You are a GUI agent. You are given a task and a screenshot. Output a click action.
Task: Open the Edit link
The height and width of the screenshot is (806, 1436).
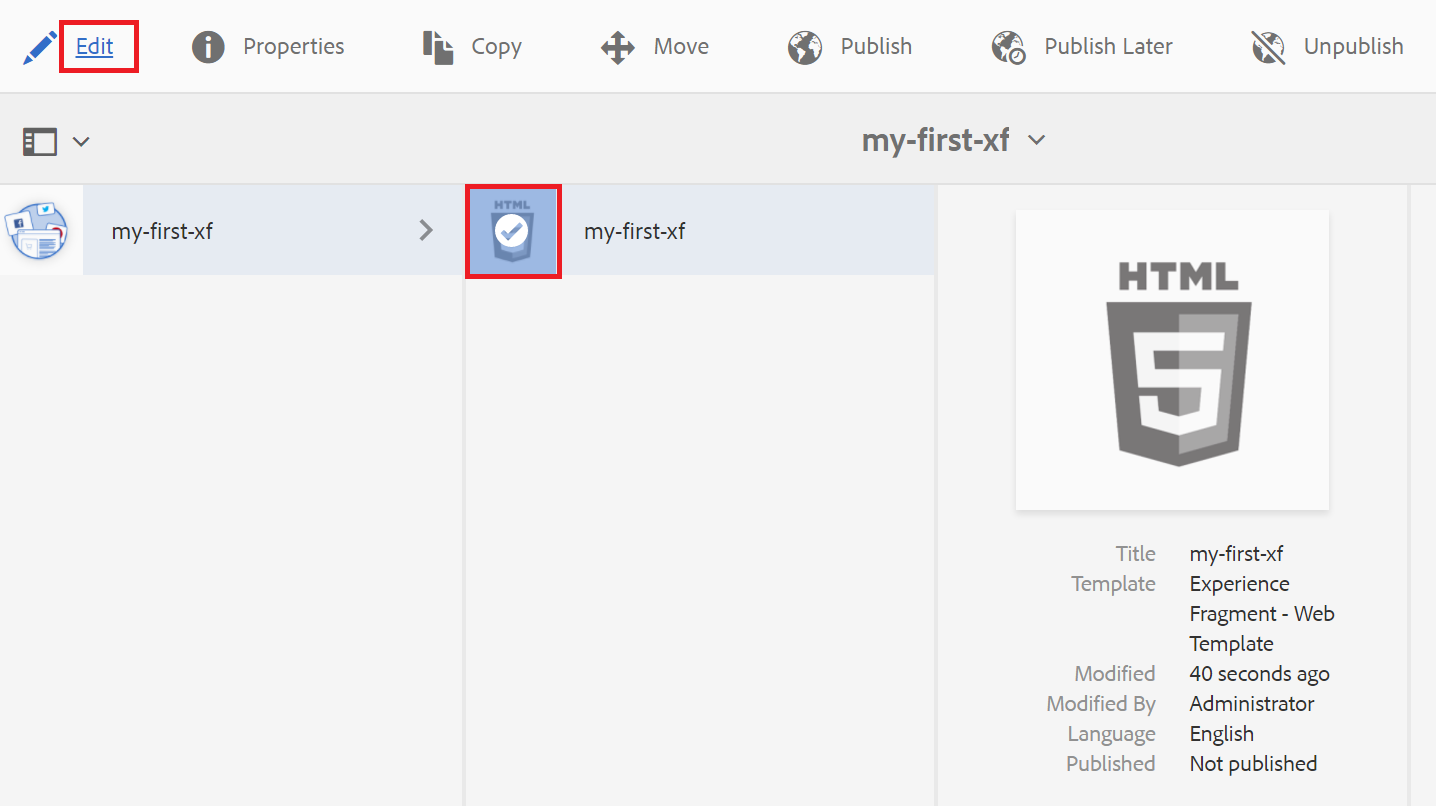click(x=95, y=47)
